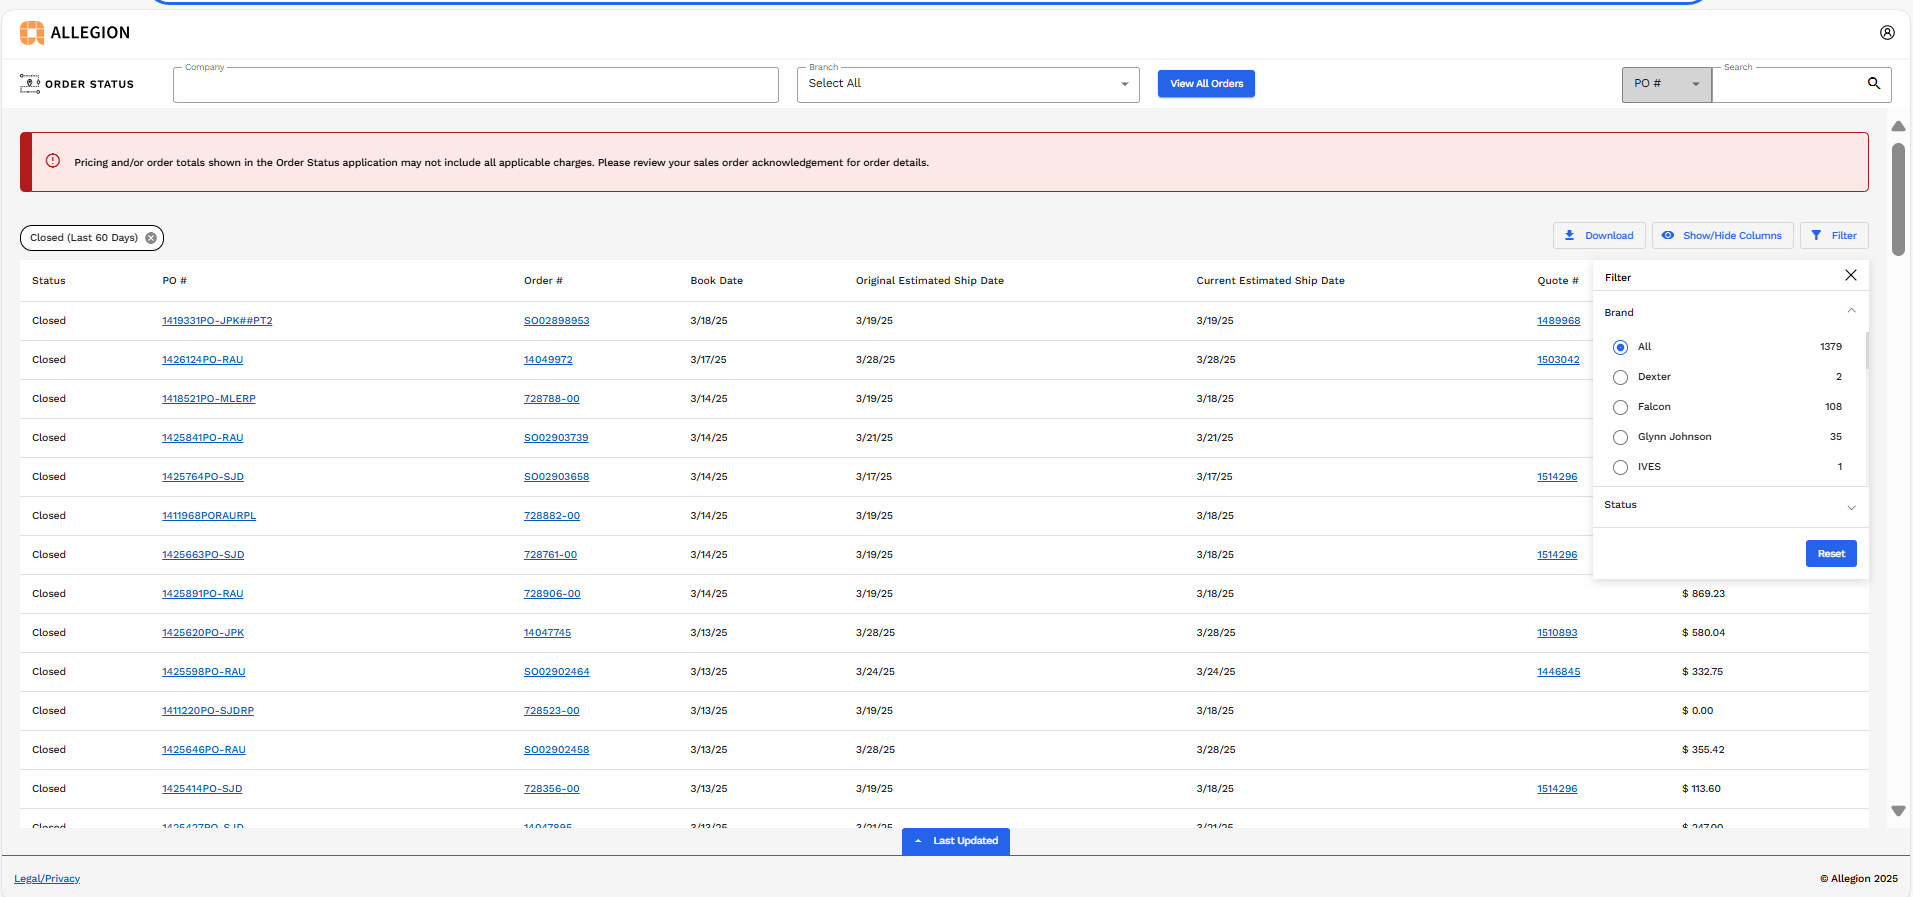This screenshot has height=897, width=1913.
Task: Sort by the Book Date column header
Action: (x=717, y=281)
